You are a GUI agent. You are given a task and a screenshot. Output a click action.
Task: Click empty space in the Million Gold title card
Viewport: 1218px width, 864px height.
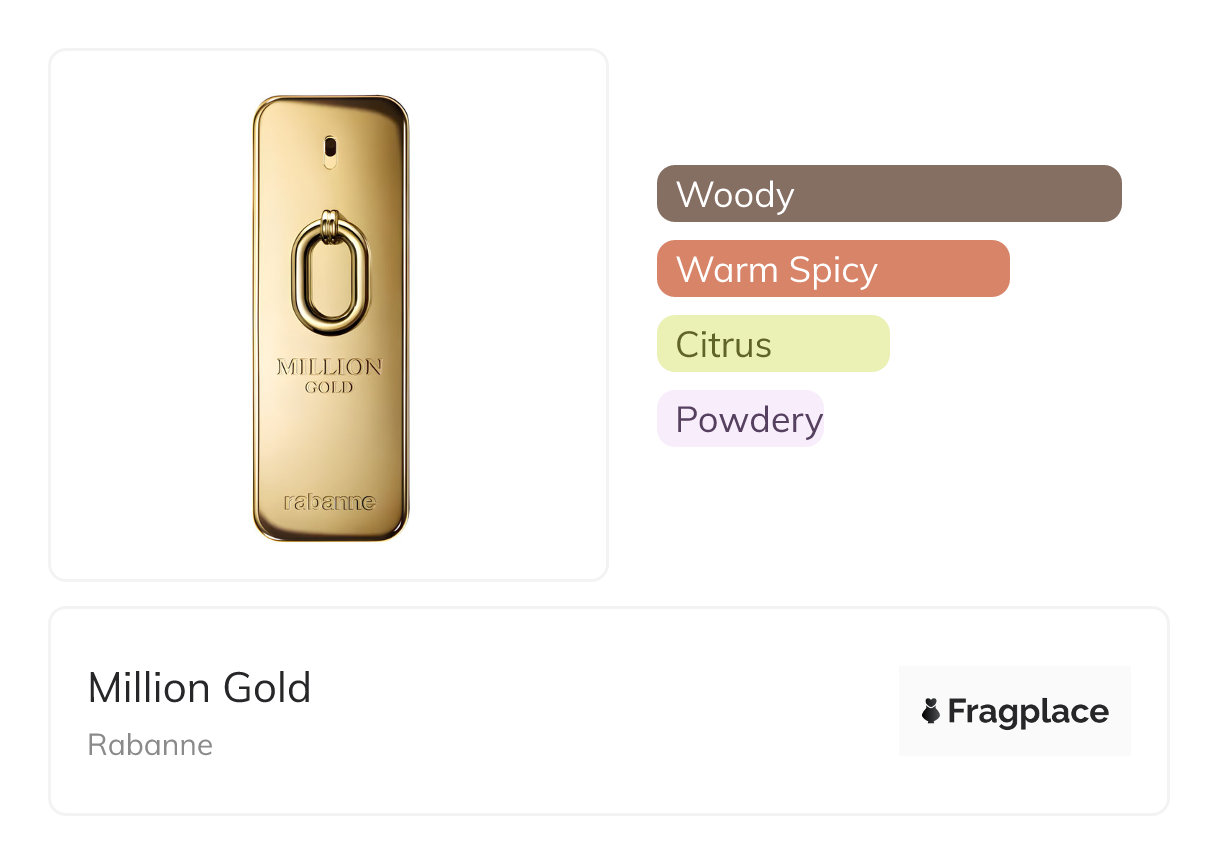600,711
